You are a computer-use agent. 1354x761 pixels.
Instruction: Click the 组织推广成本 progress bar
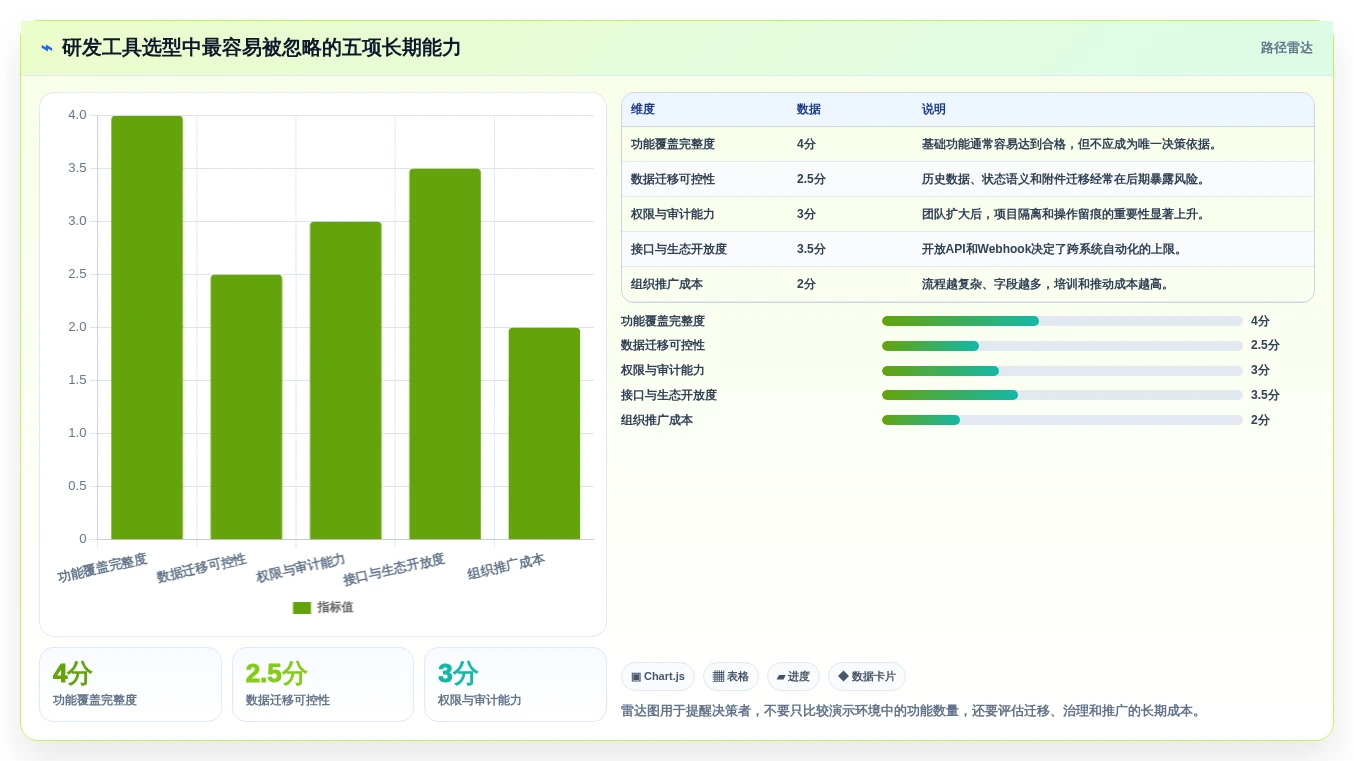coord(1062,420)
